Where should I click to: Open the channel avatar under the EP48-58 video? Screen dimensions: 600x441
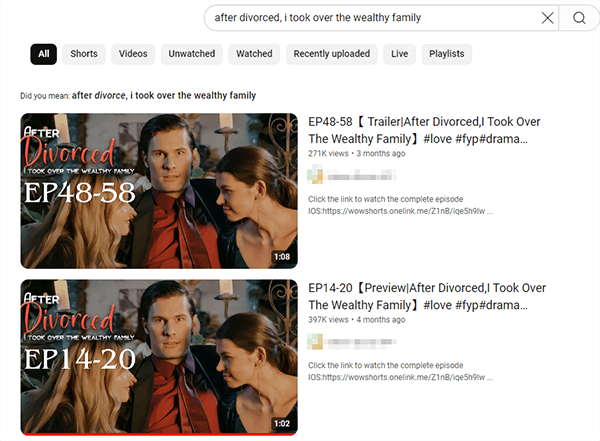[x=315, y=175]
